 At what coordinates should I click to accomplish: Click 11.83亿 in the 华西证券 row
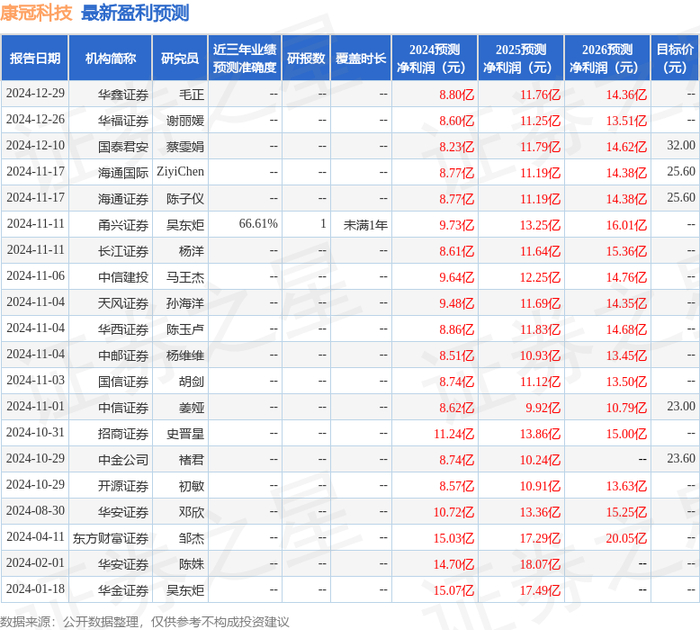coord(540,330)
